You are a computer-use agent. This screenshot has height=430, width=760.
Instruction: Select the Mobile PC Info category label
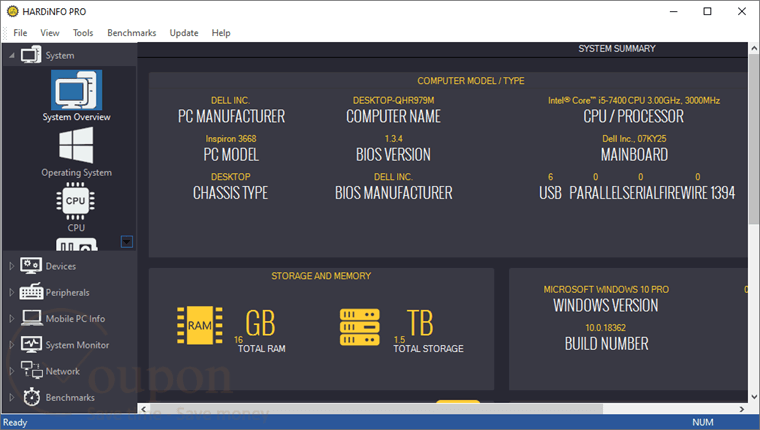75,319
